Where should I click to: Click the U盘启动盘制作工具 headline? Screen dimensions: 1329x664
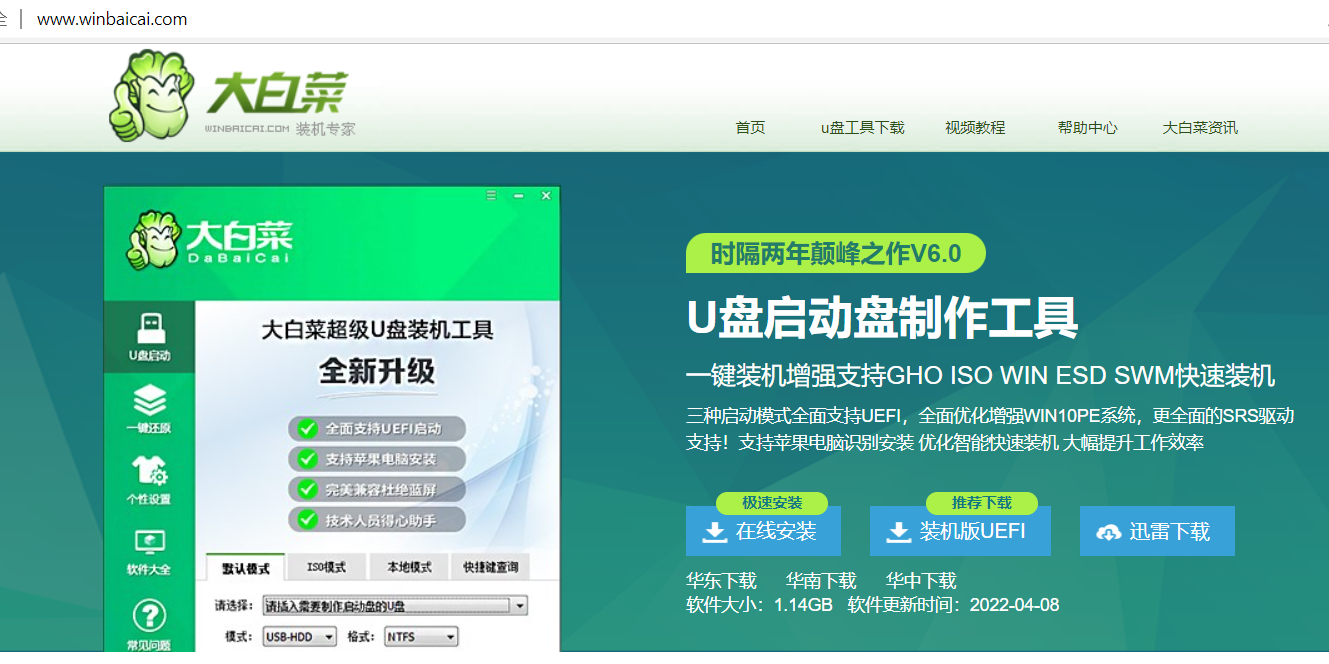[882, 318]
